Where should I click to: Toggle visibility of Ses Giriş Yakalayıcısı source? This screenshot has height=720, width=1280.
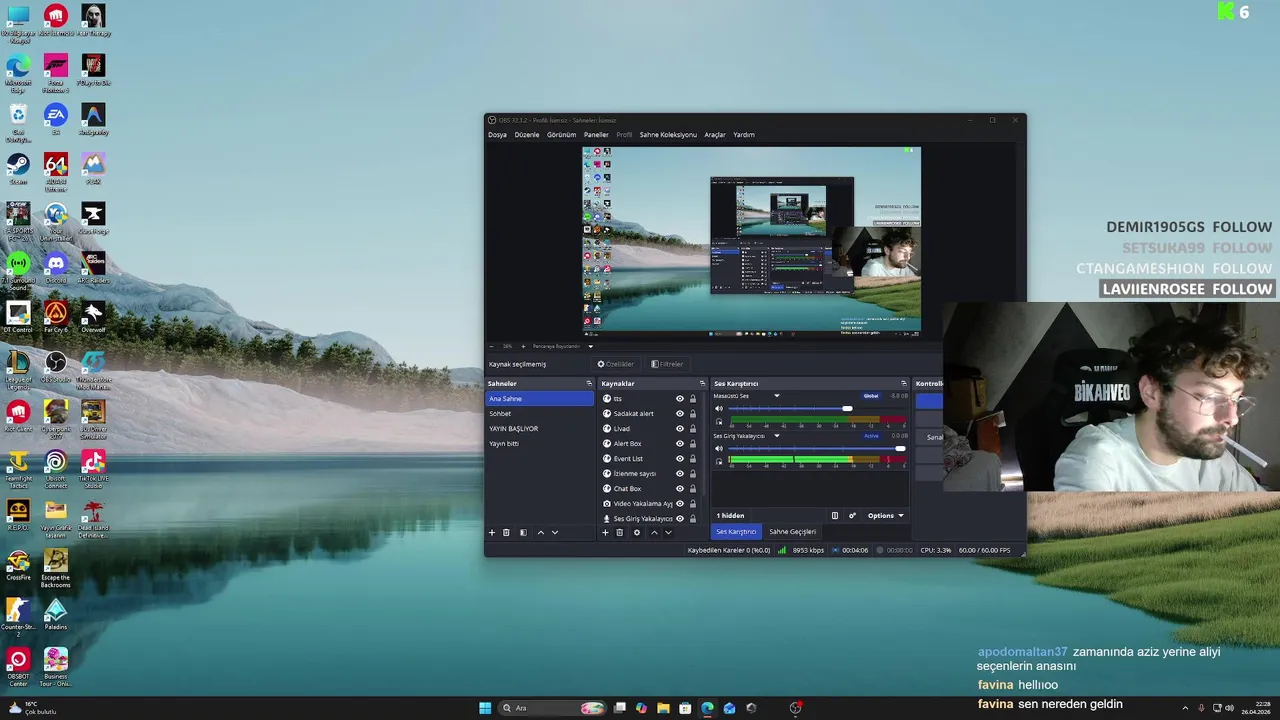coord(680,518)
